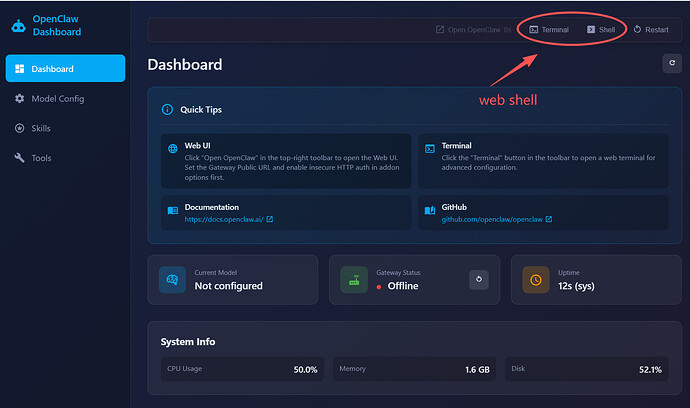Click the "Documentation" tip title
Image resolution: width=690 pixels, height=408 pixels.
[212, 207]
